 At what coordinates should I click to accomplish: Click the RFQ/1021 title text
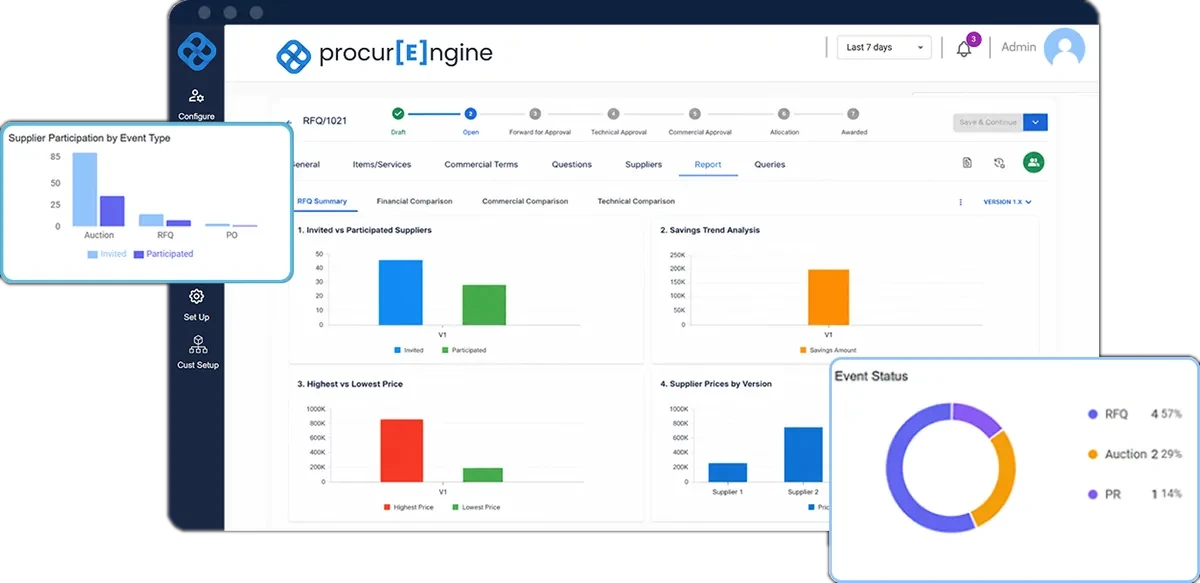tap(323, 121)
